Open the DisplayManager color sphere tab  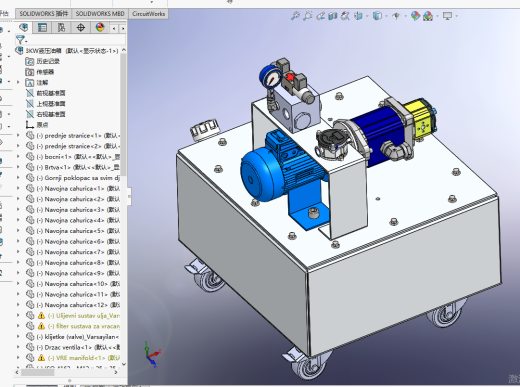[x=100, y=27]
